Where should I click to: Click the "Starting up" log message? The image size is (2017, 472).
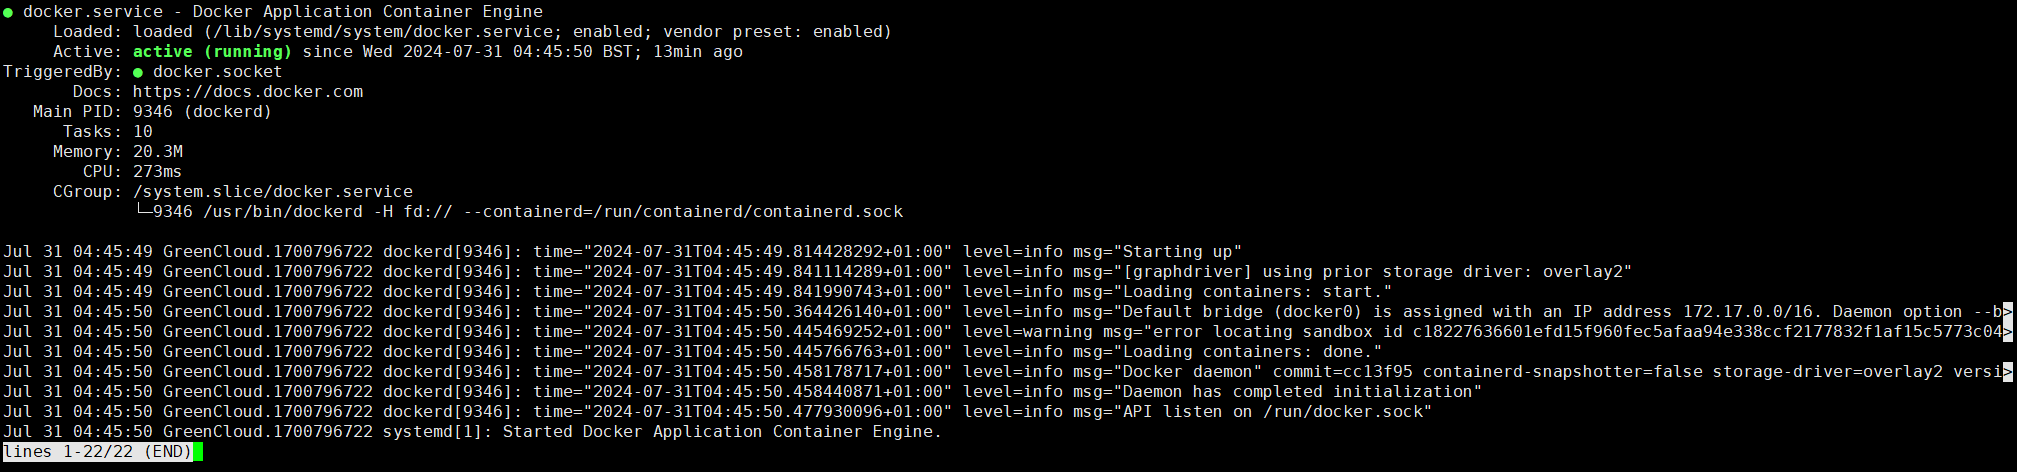click(x=1182, y=252)
